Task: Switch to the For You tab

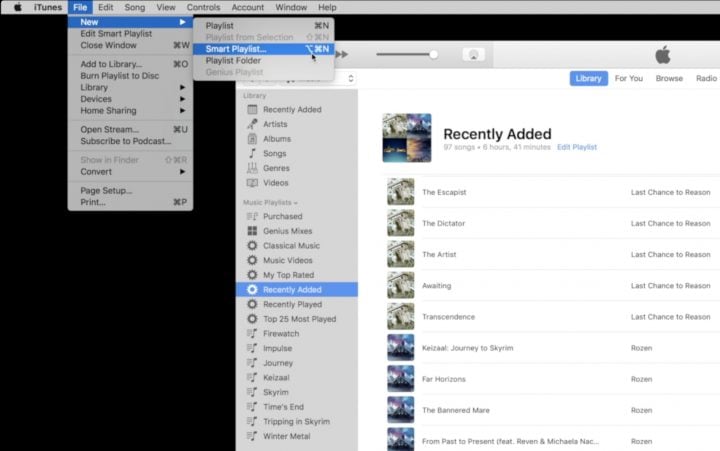Action: (629, 79)
